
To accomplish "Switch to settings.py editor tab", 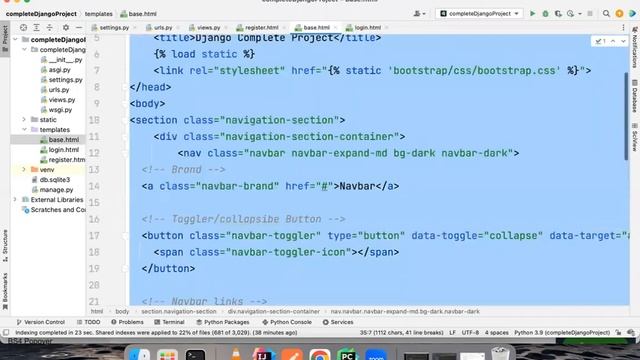I will coord(110,27).
